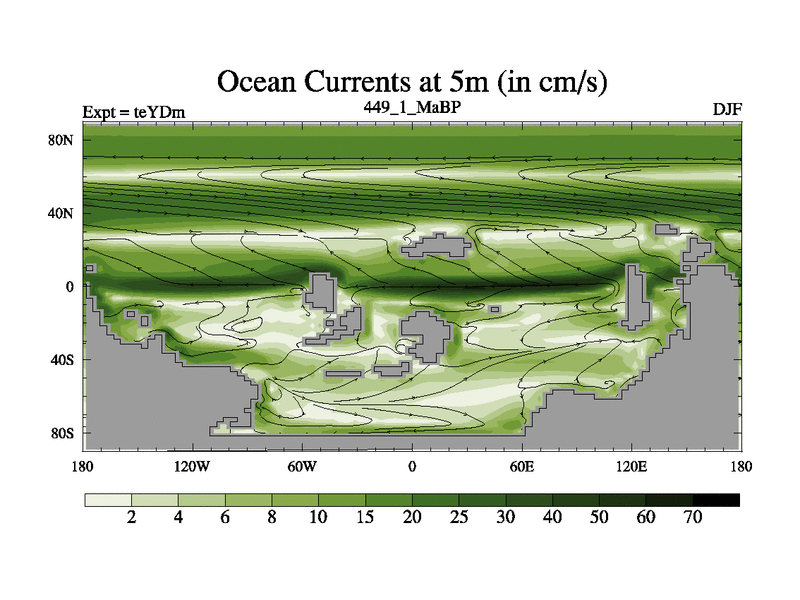This screenshot has width=800, height=600.
Task: Click the '80S' latitude axis label
Action: tap(63, 432)
